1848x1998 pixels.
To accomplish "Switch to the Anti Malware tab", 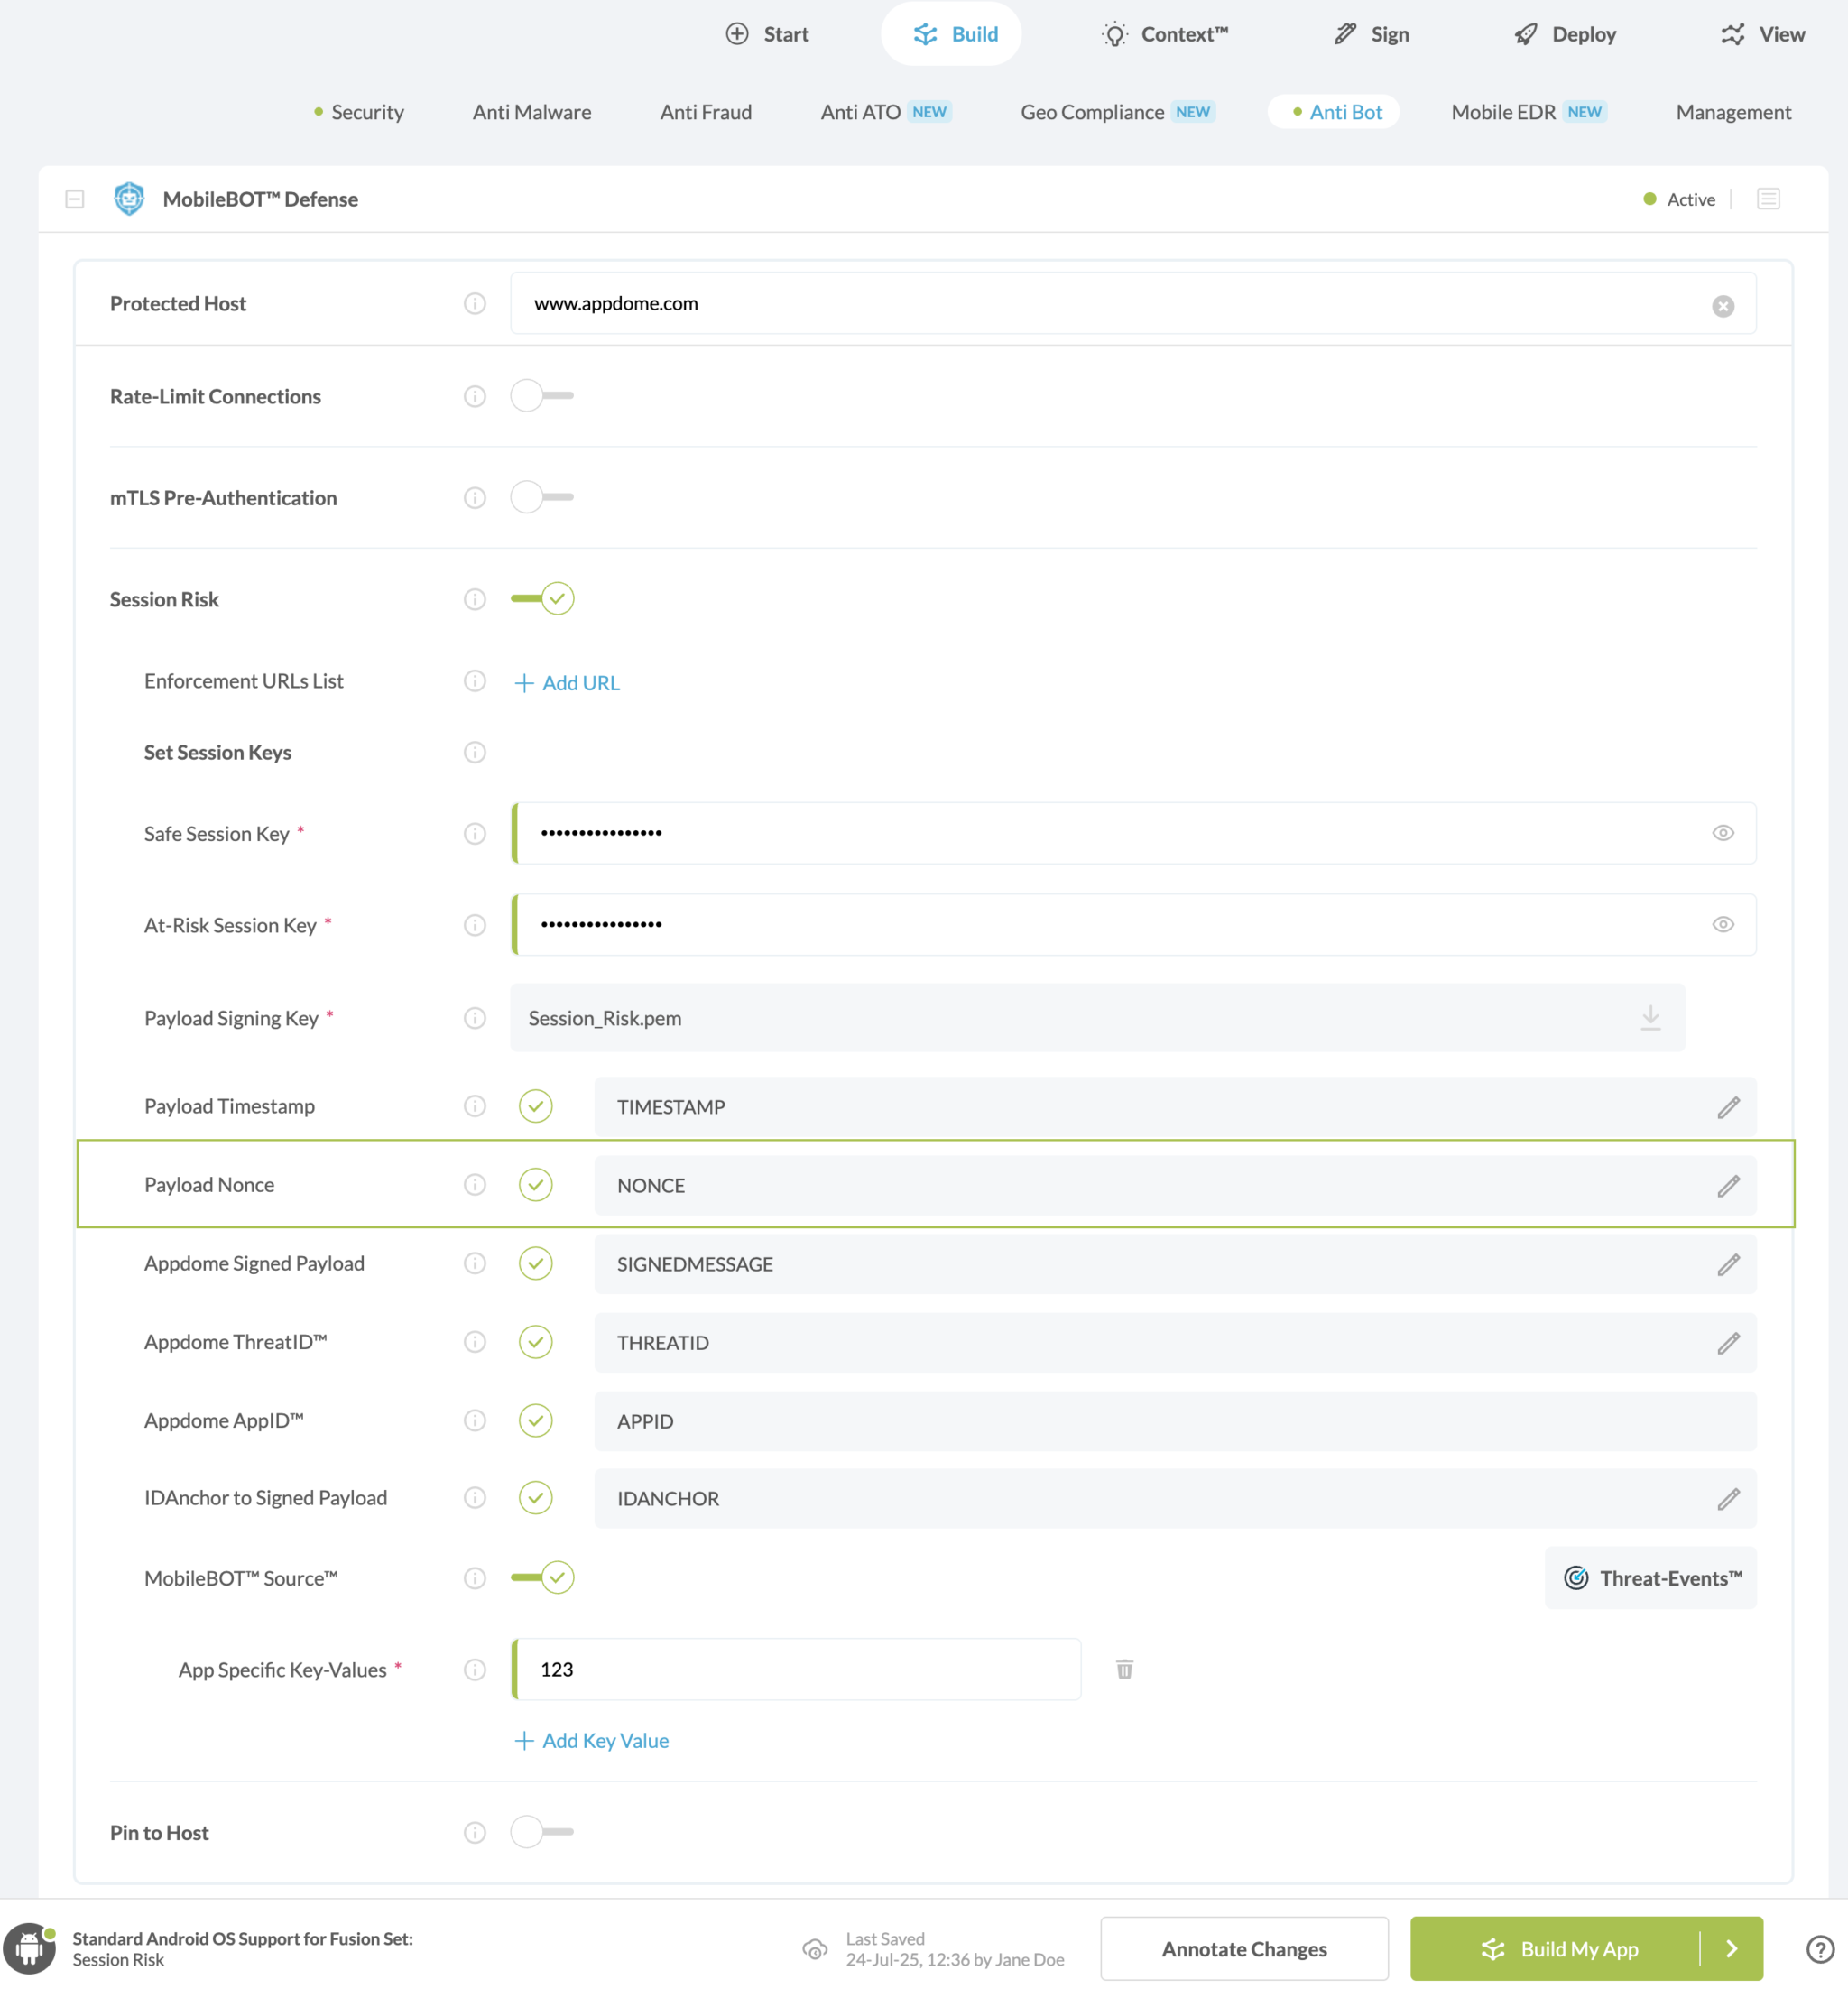I will 532,112.
